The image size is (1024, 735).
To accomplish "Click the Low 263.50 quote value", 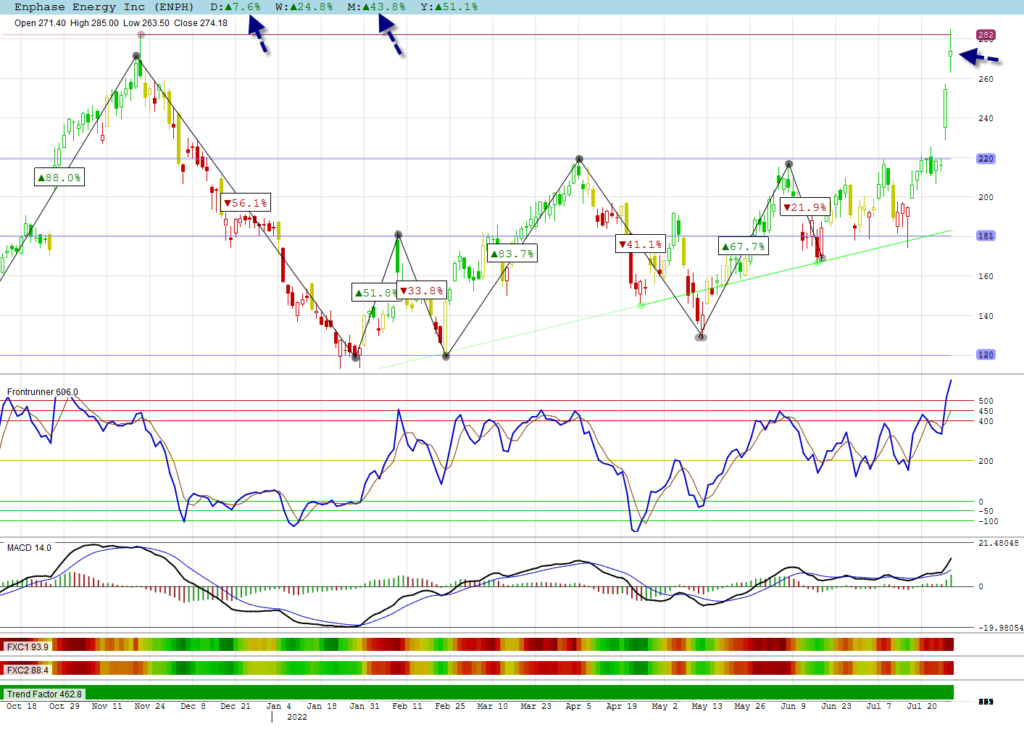I will click(146, 23).
